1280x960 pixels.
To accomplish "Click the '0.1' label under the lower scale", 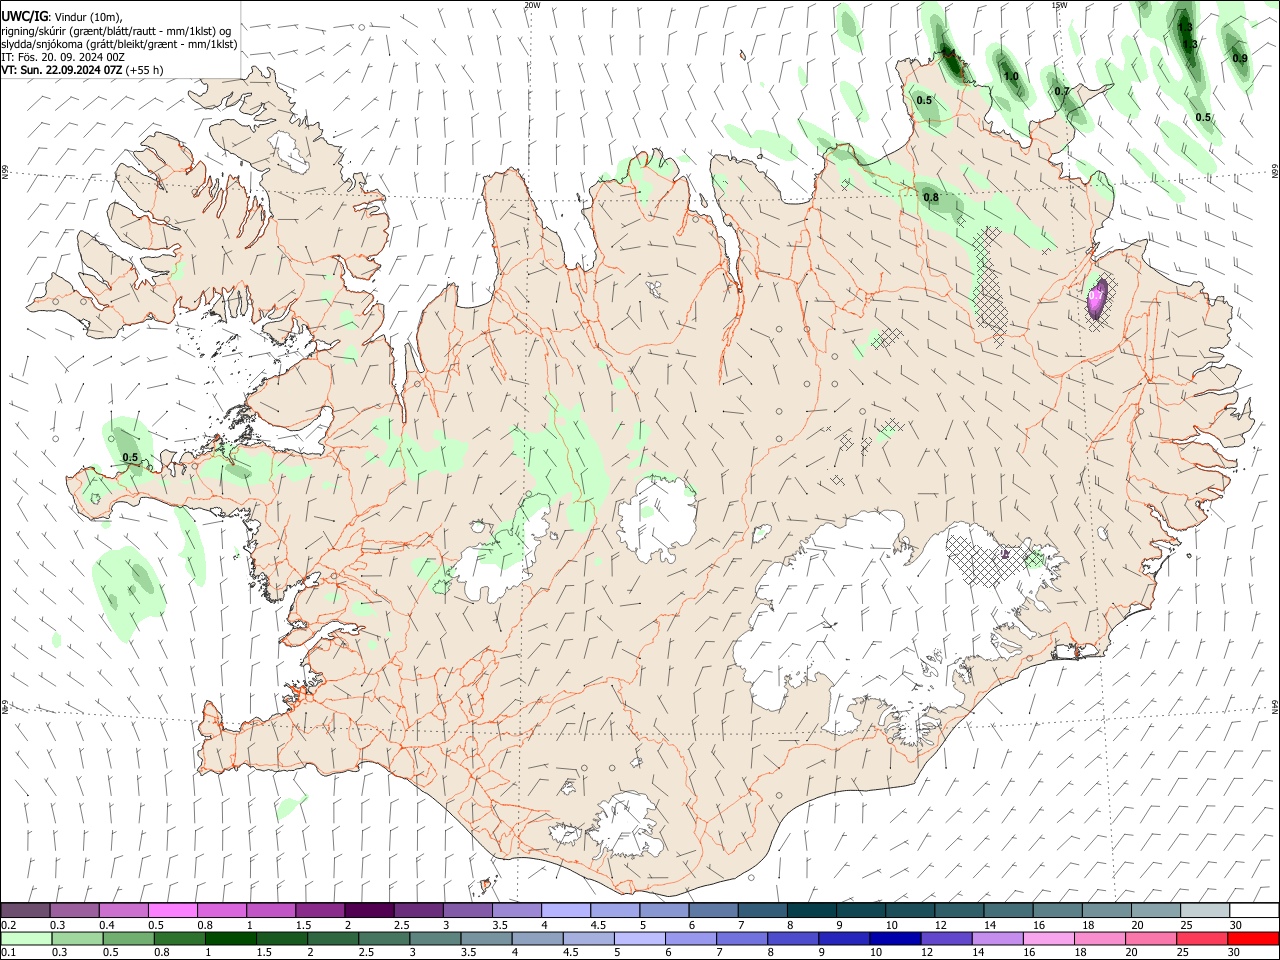I will [x=9, y=952].
